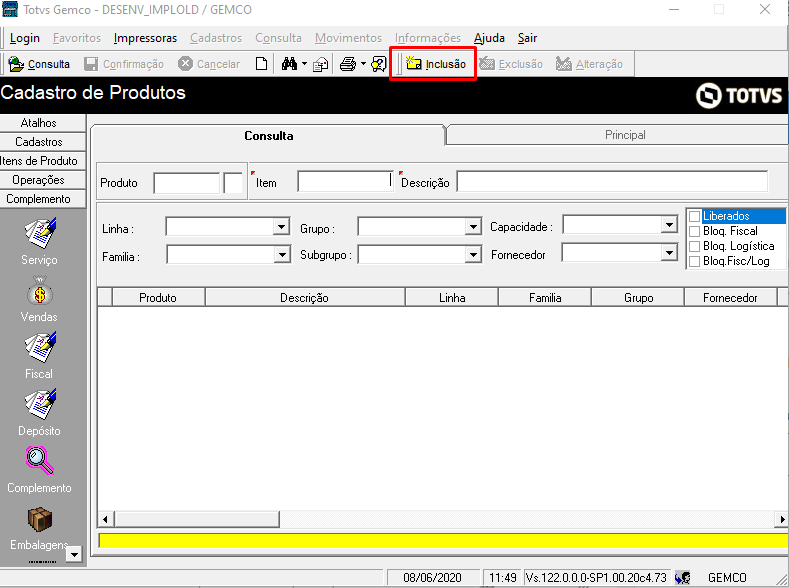Enable the Bloq. Logística checkbox
This screenshot has height=588, width=789.
[x=694, y=246]
